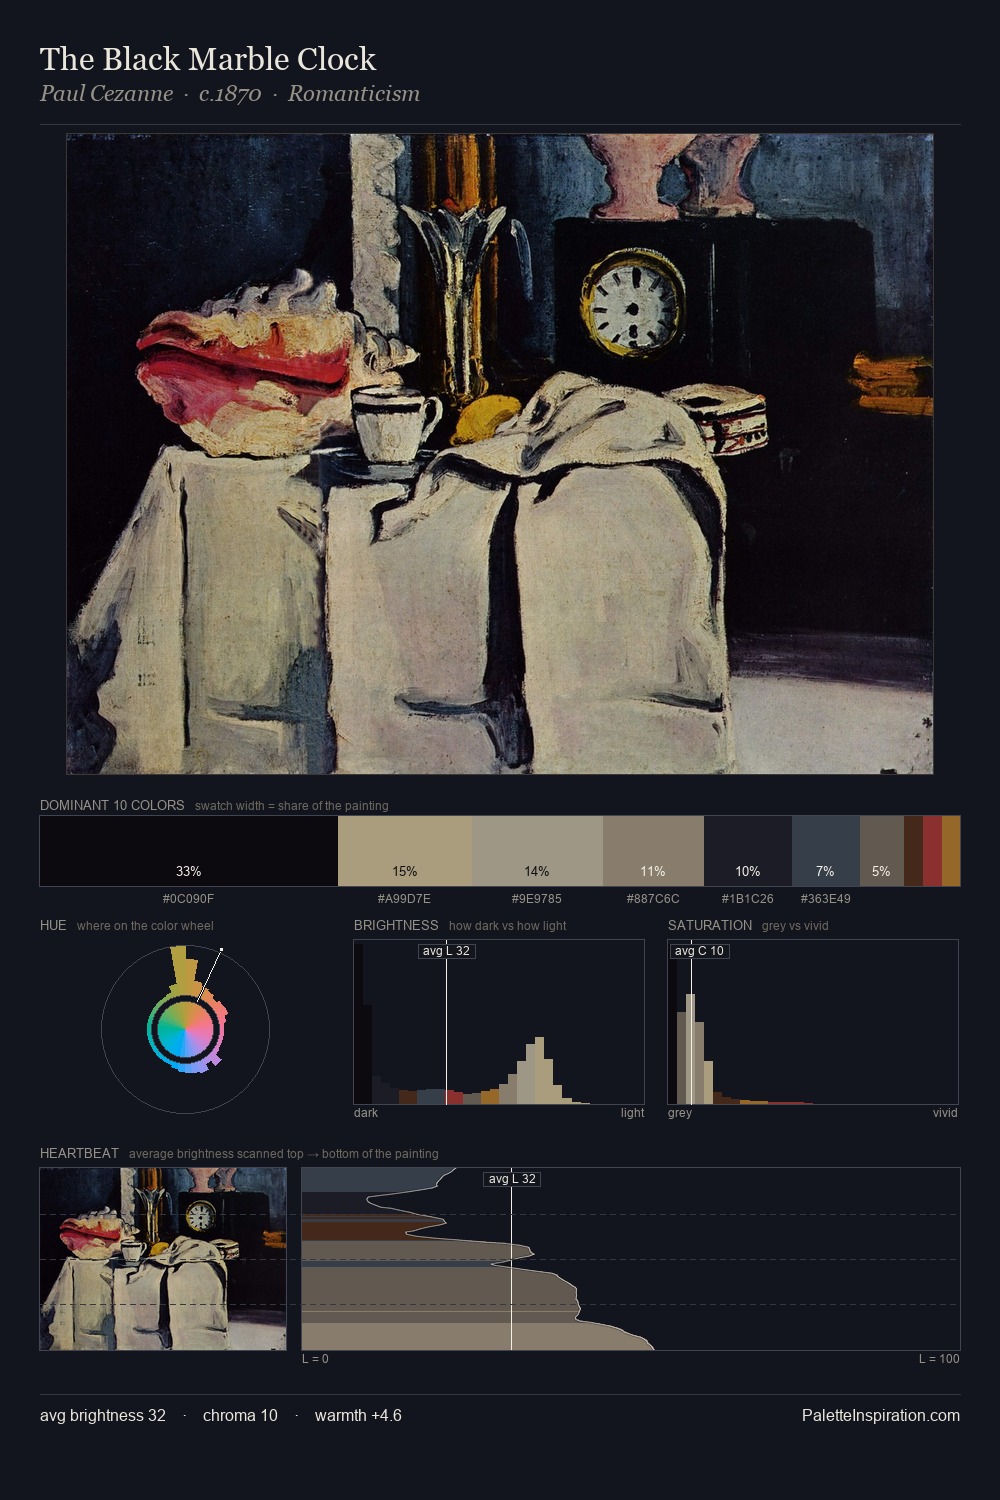This screenshot has height=1500, width=1000.
Task: Click the SATURATION section heading
Action: (710, 925)
